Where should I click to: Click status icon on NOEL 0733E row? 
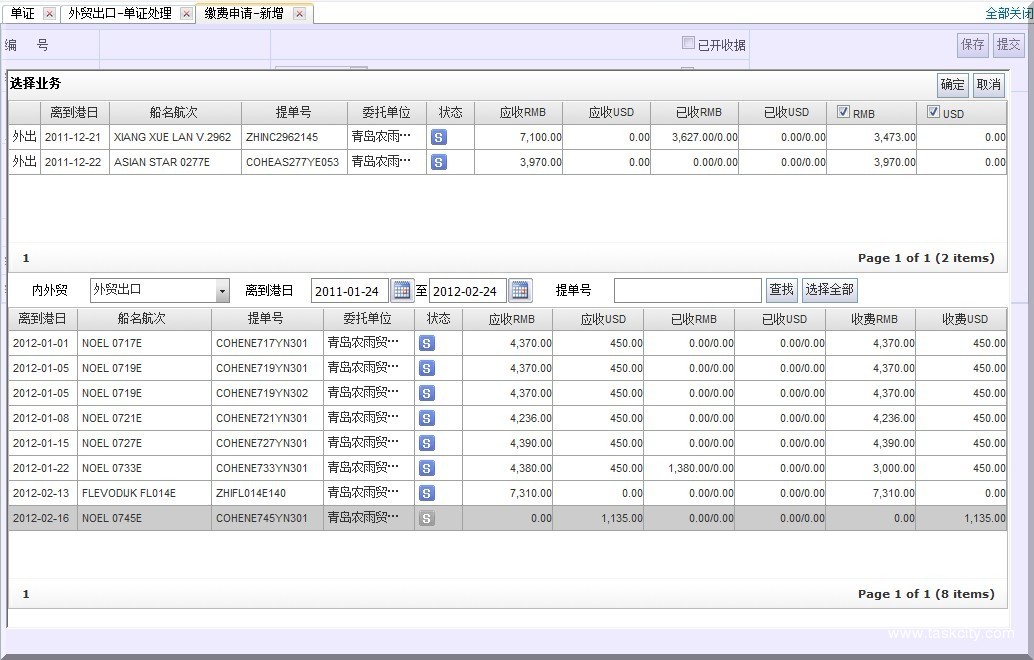(428, 468)
